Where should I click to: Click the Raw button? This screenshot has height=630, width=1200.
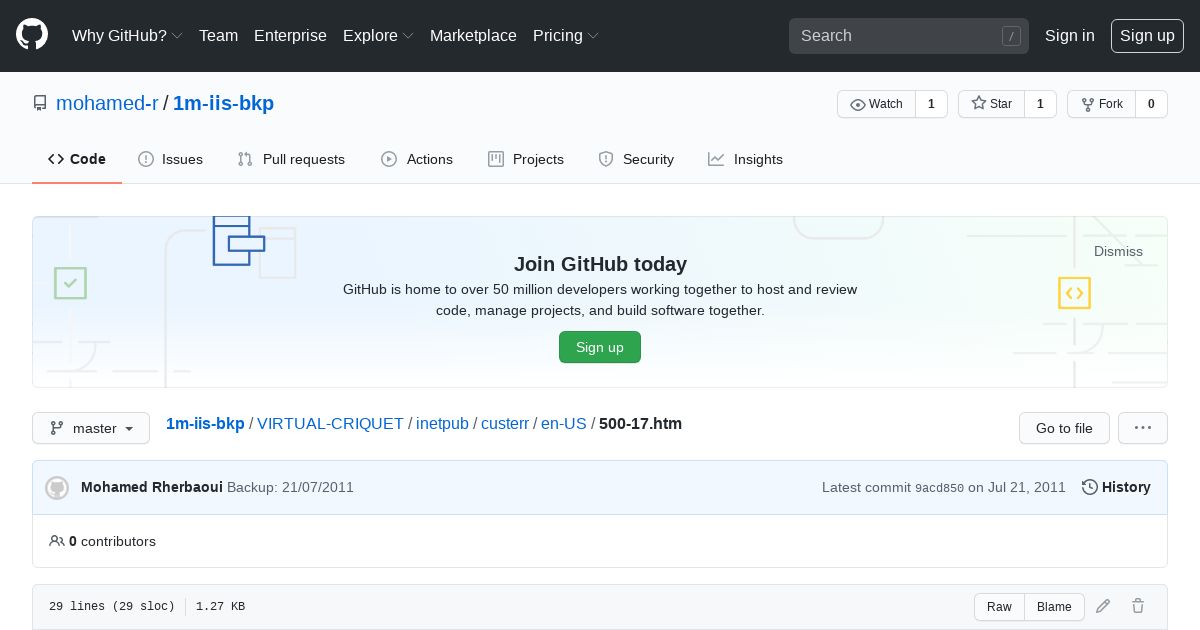(999, 607)
